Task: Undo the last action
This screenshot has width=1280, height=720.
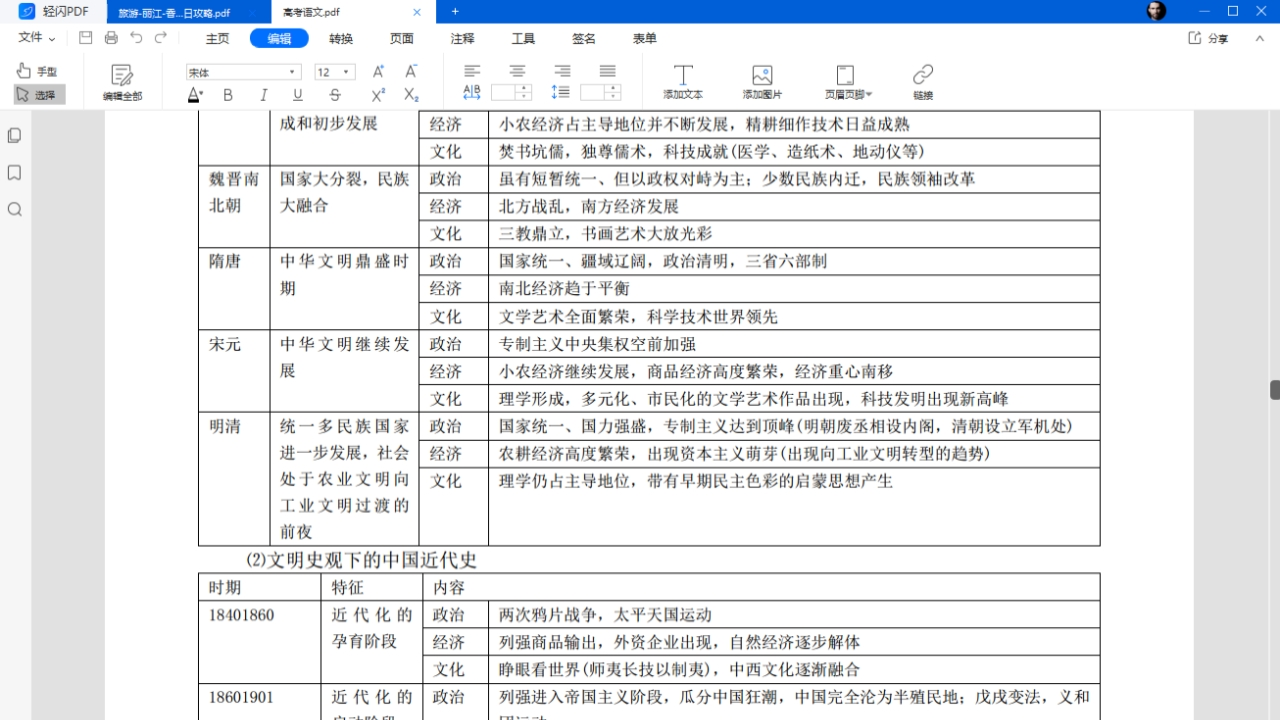Action: (136, 38)
